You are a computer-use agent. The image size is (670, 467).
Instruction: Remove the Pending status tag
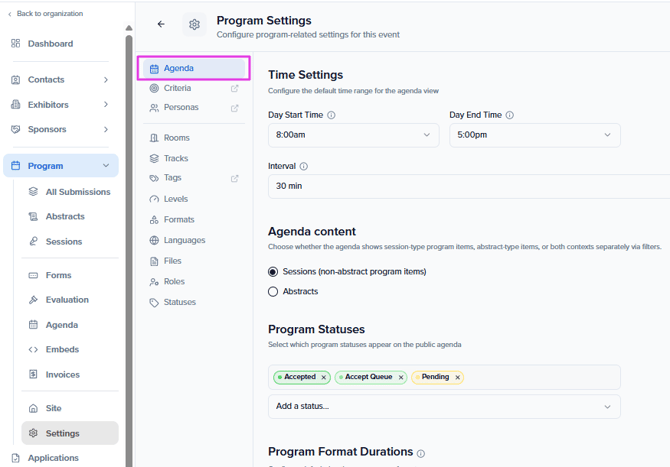458,377
